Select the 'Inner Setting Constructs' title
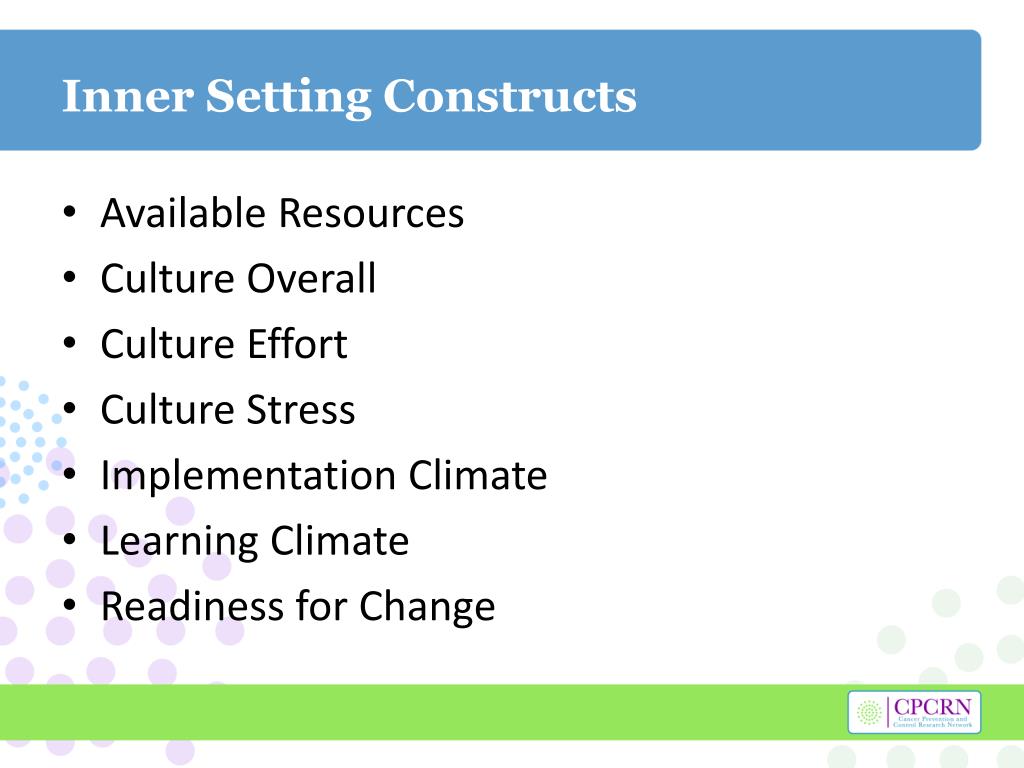 pyautogui.click(x=349, y=97)
